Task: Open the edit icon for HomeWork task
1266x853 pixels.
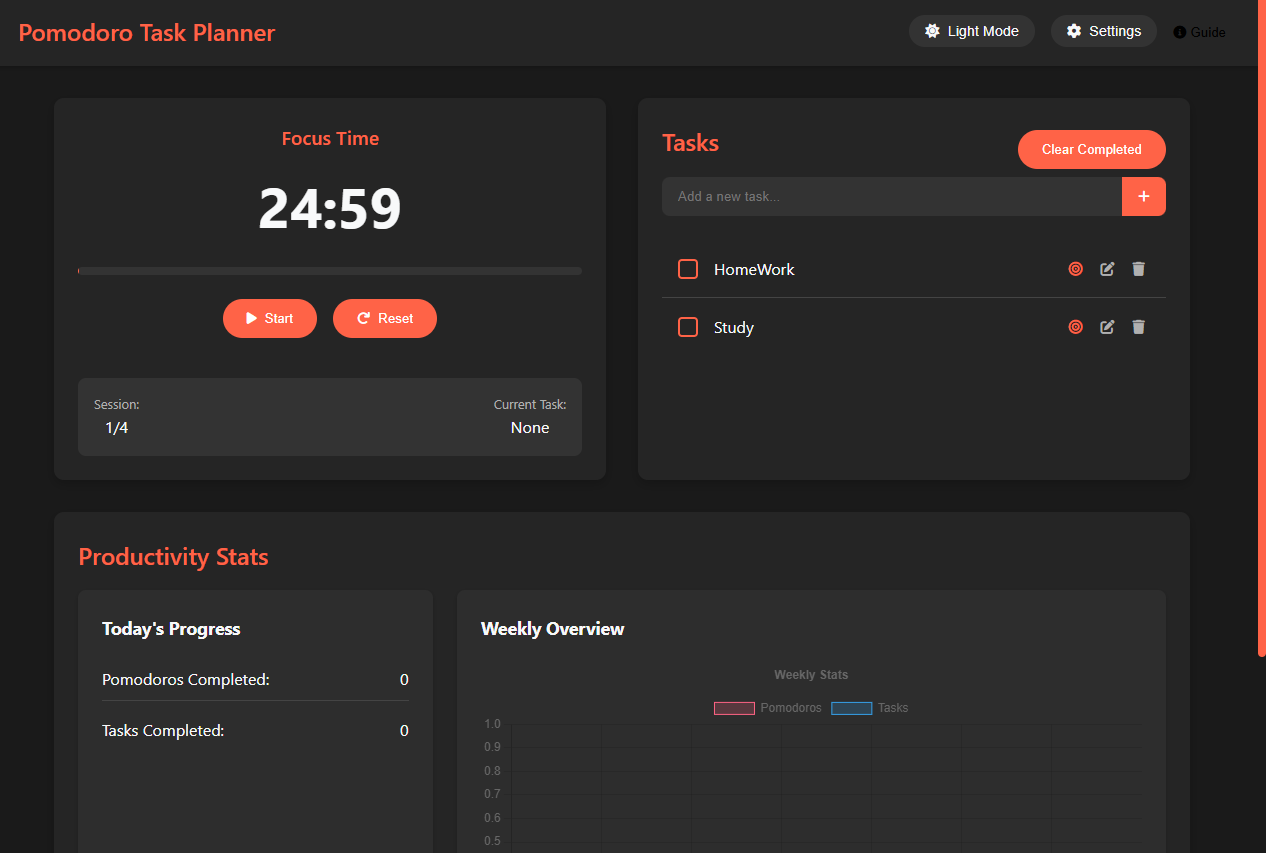Action: pos(1107,269)
